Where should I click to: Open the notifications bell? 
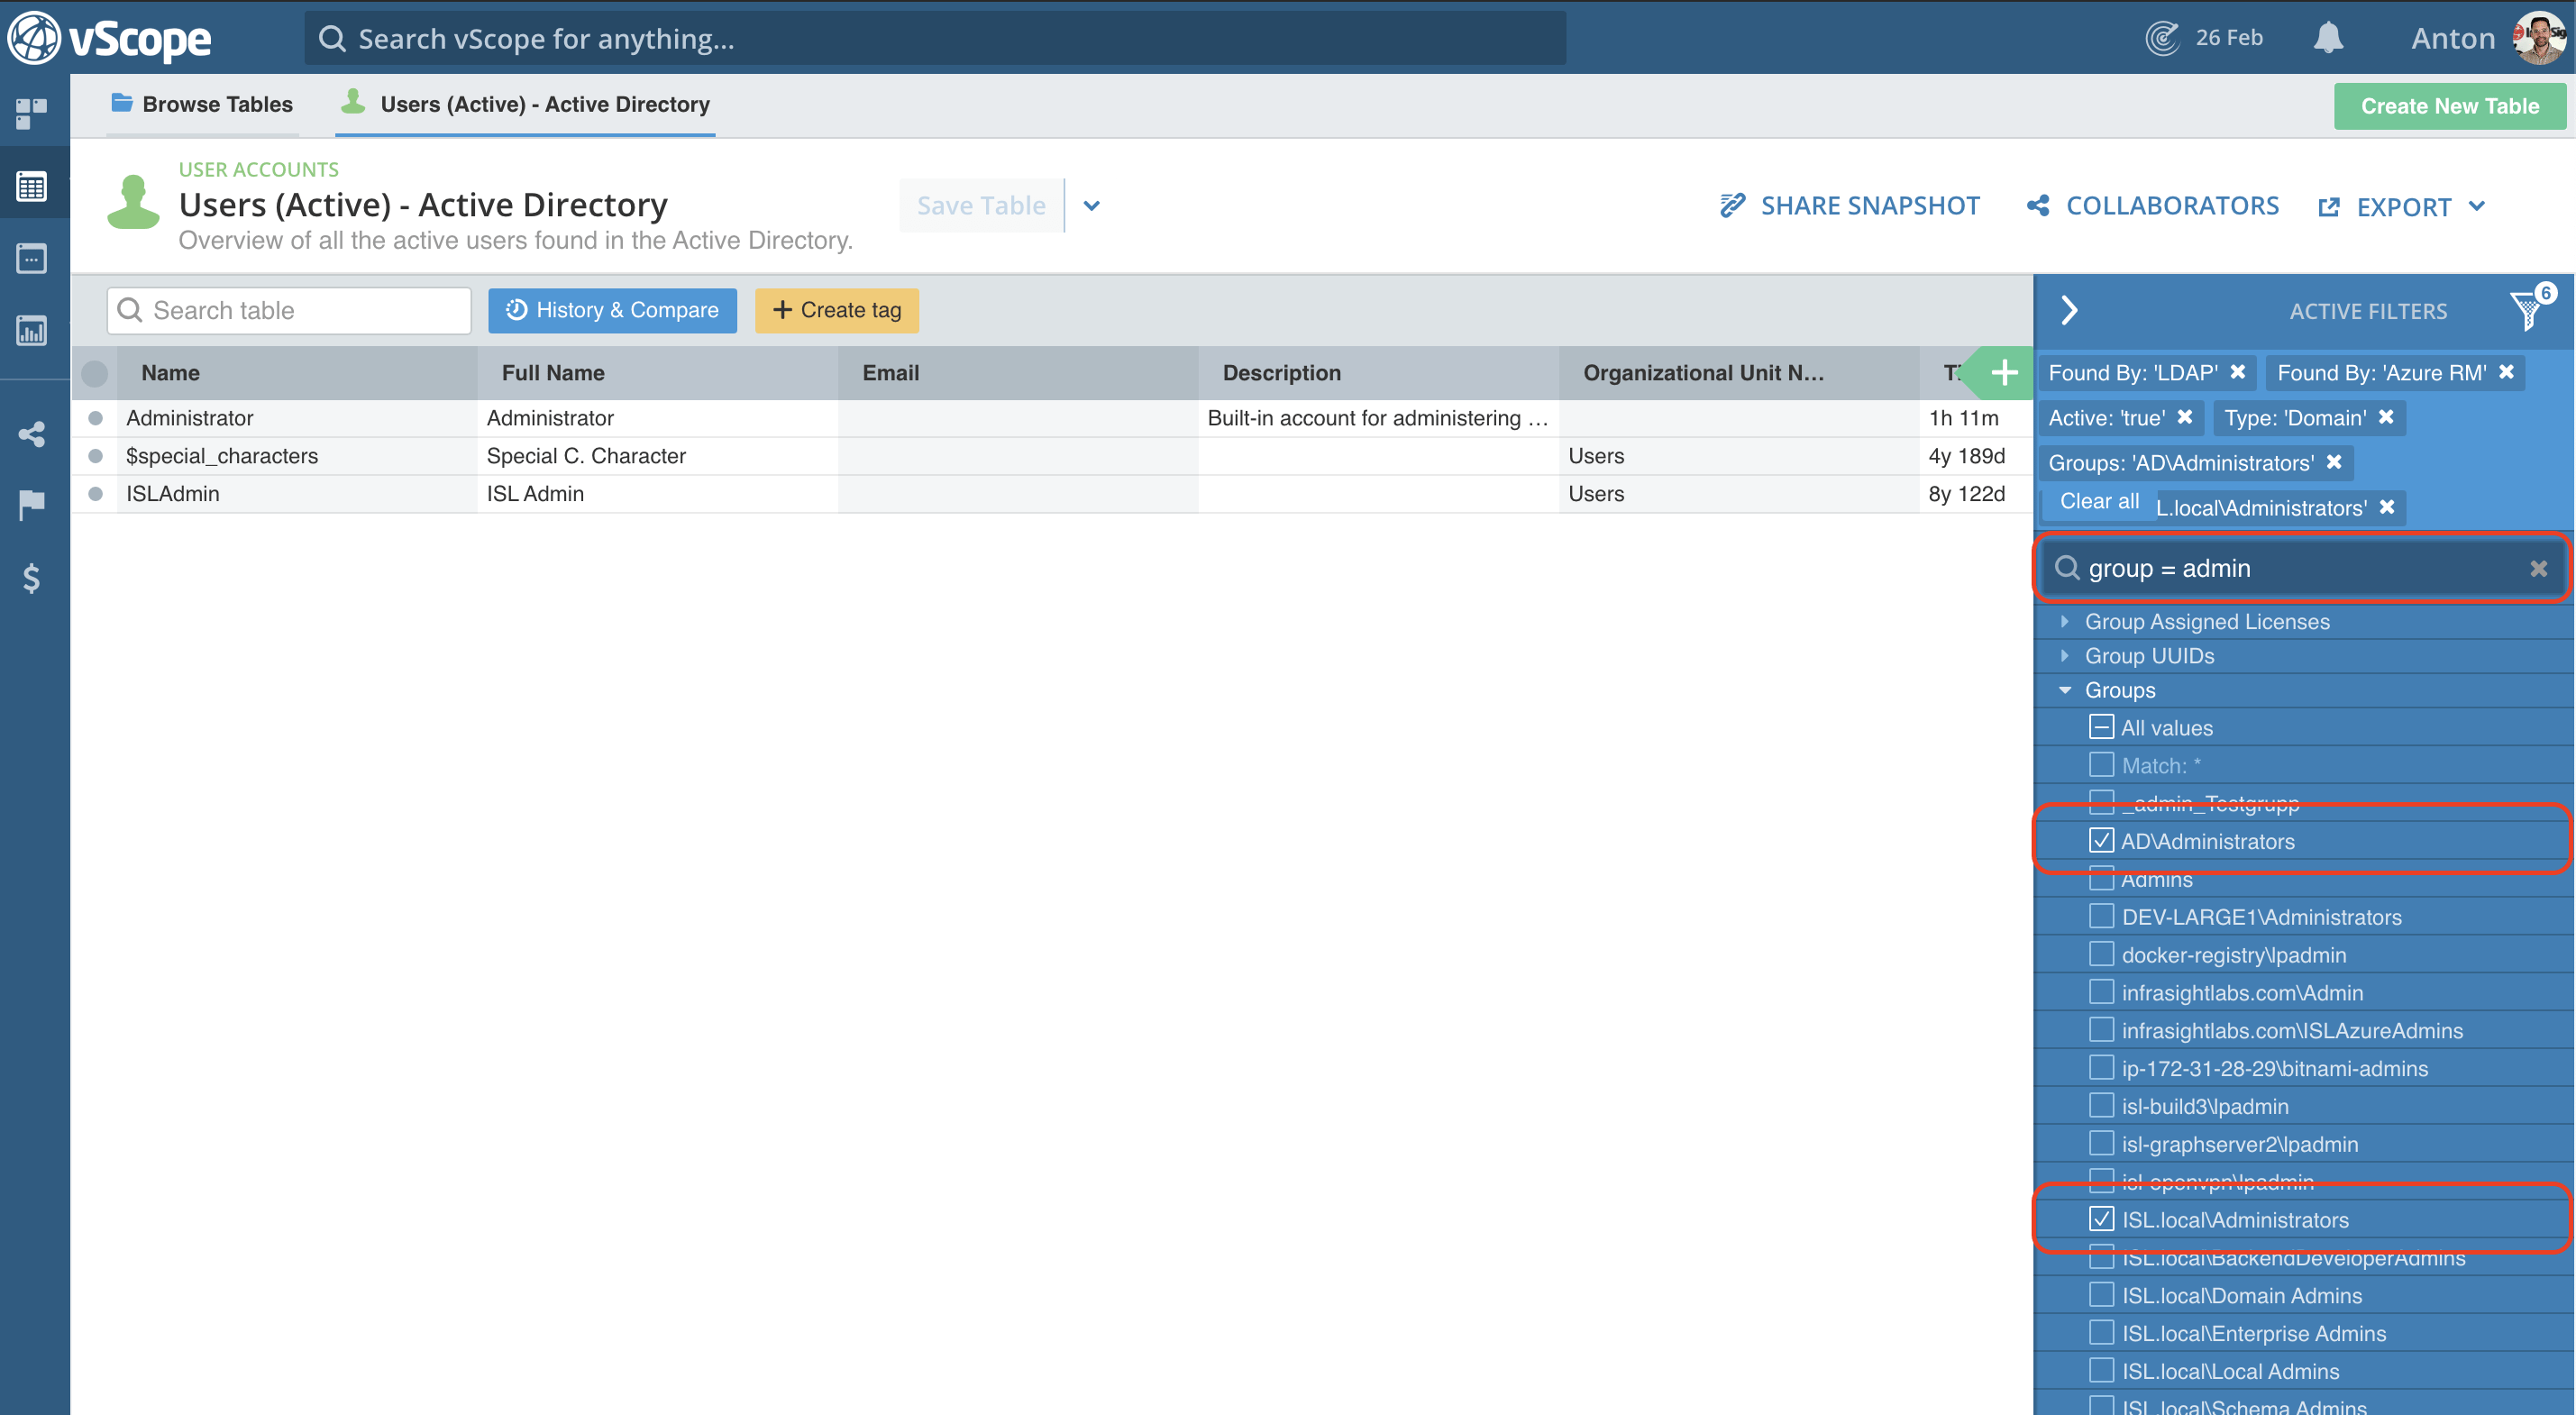2328,38
